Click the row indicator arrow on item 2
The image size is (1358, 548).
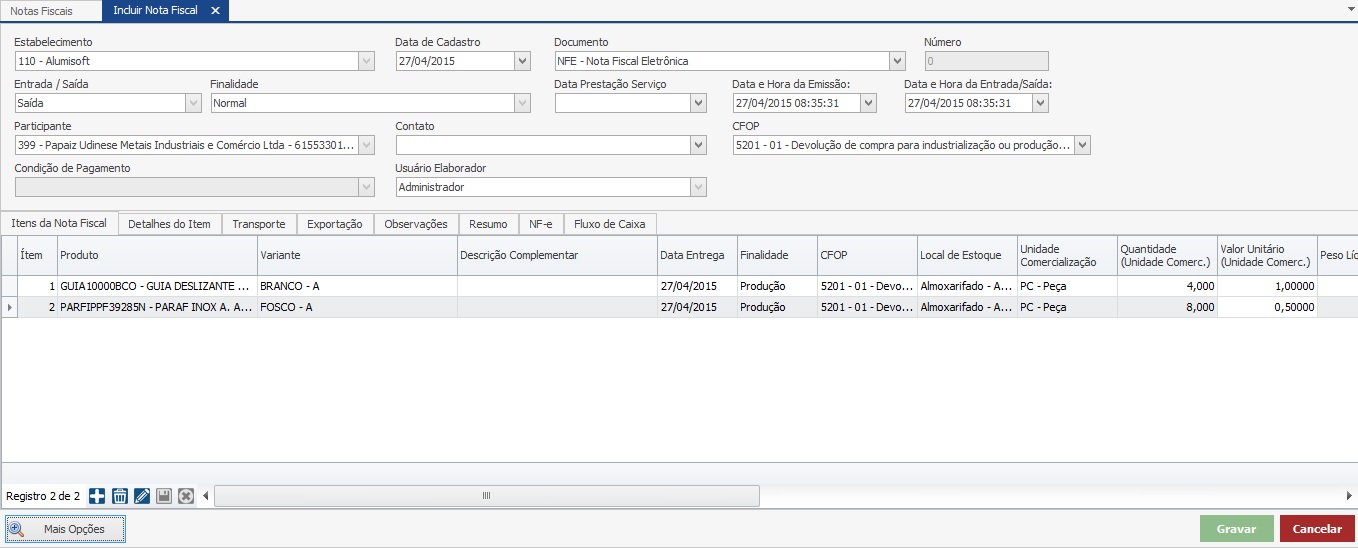pyautogui.click(x=10, y=307)
